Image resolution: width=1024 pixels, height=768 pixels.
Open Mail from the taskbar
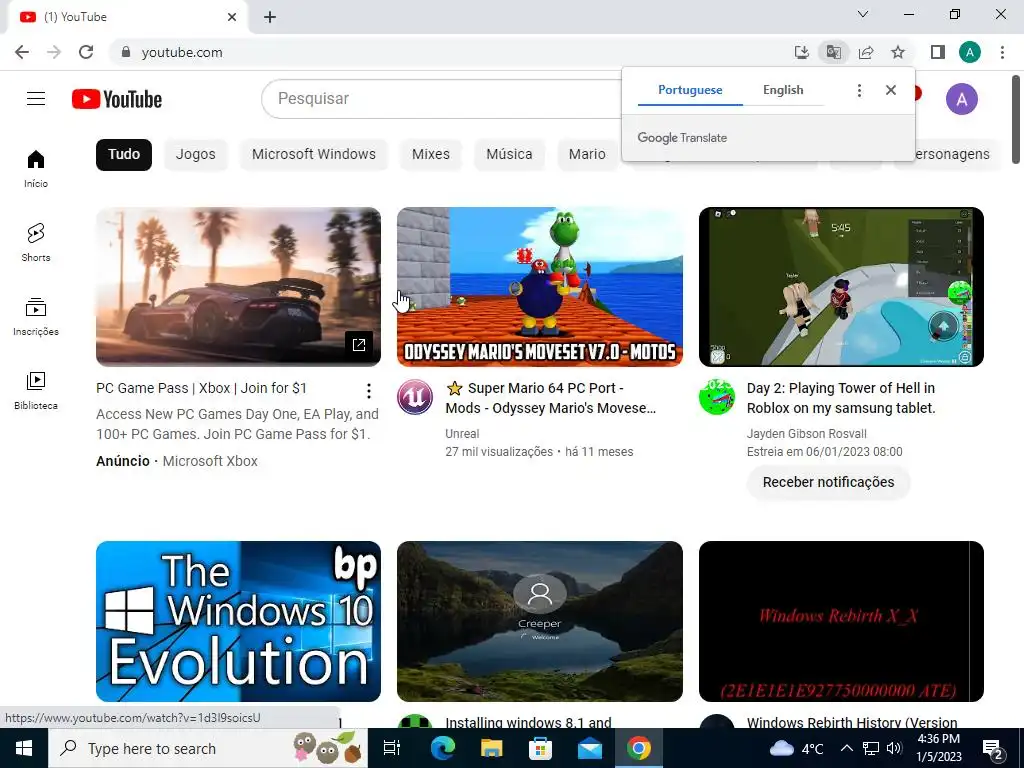click(589, 748)
